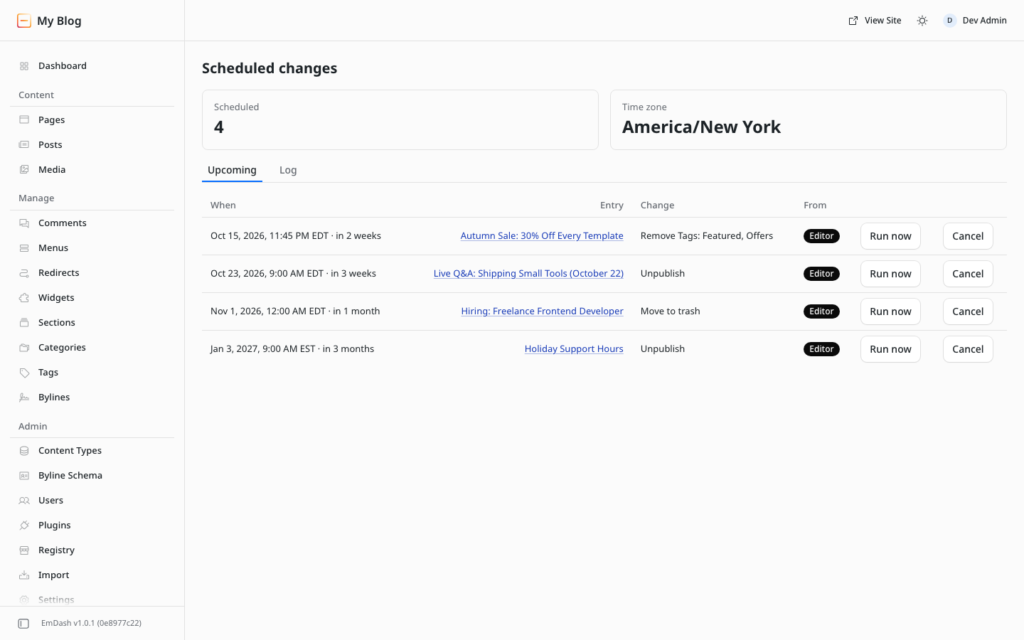Cancel the Live Q&A scheduled change
The height and width of the screenshot is (640, 1024).
click(x=967, y=274)
